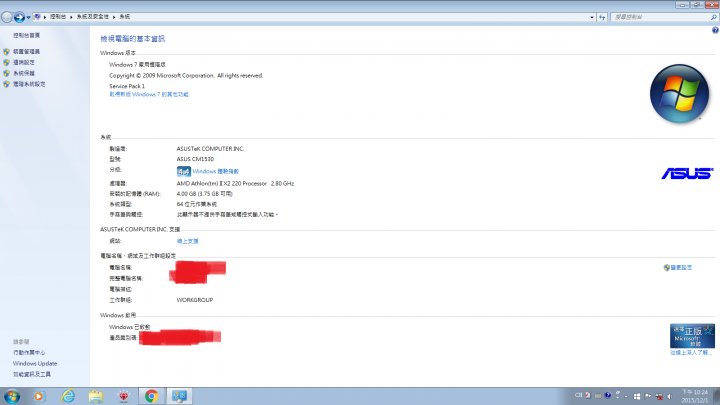The width and height of the screenshot is (720, 405).
Task: Click the shield icon beside 遠端設定
Action: [6, 62]
